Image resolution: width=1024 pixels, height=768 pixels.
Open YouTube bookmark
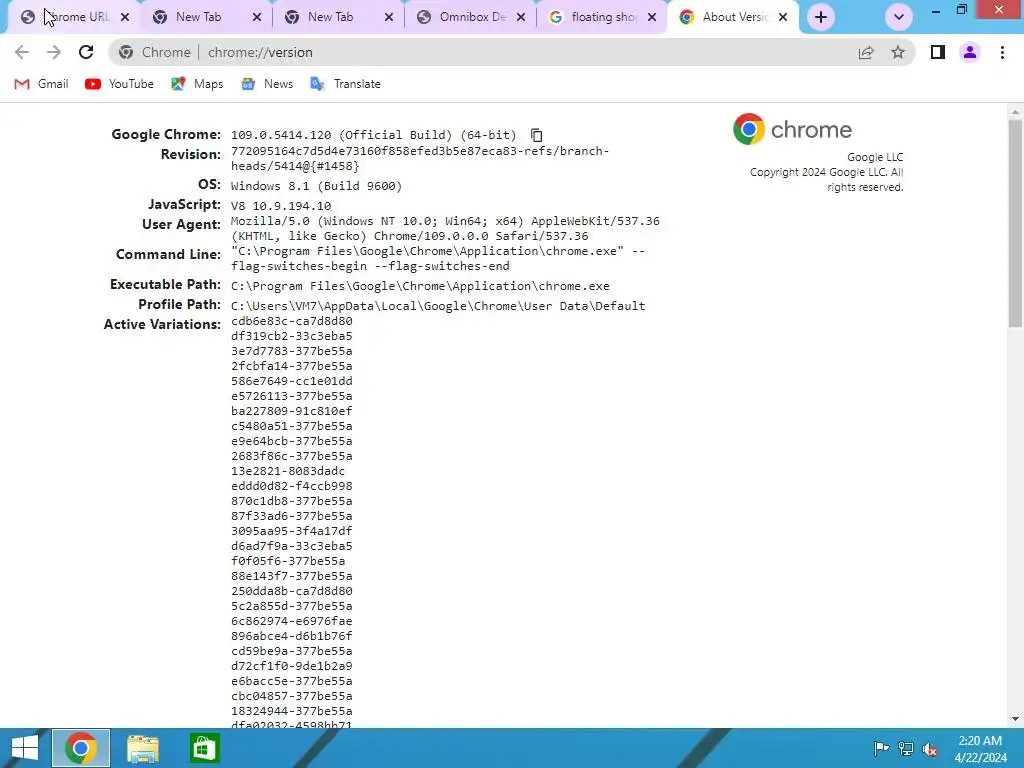[x=120, y=84]
